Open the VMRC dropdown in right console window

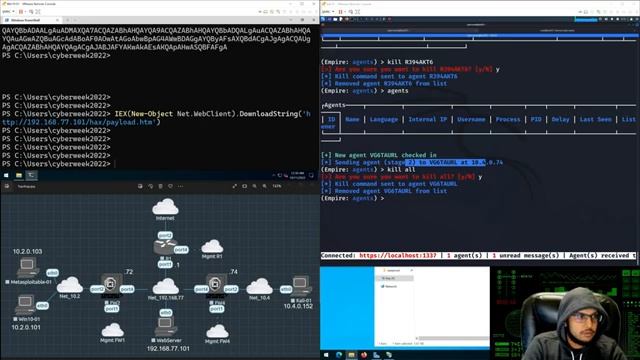[x=328, y=11]
